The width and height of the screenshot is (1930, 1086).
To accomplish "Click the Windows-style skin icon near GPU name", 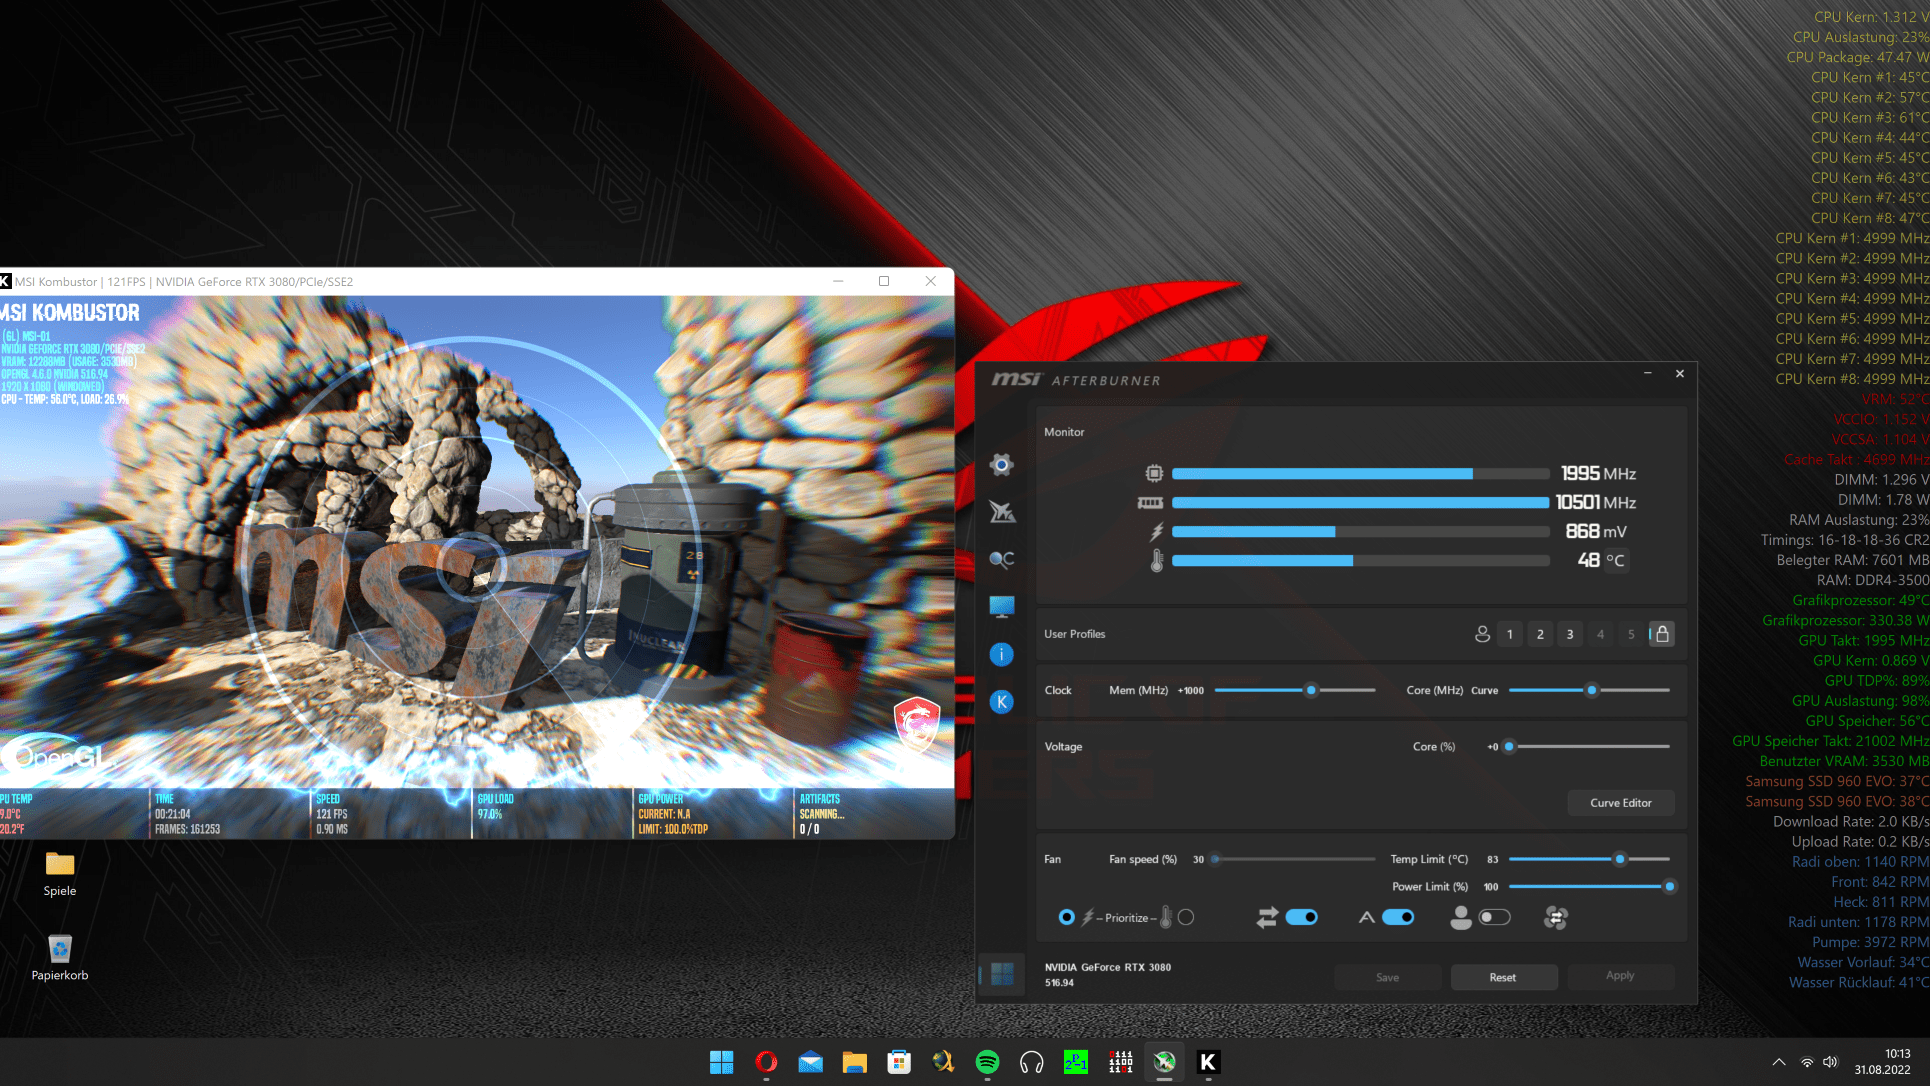I will point(1001,974).
